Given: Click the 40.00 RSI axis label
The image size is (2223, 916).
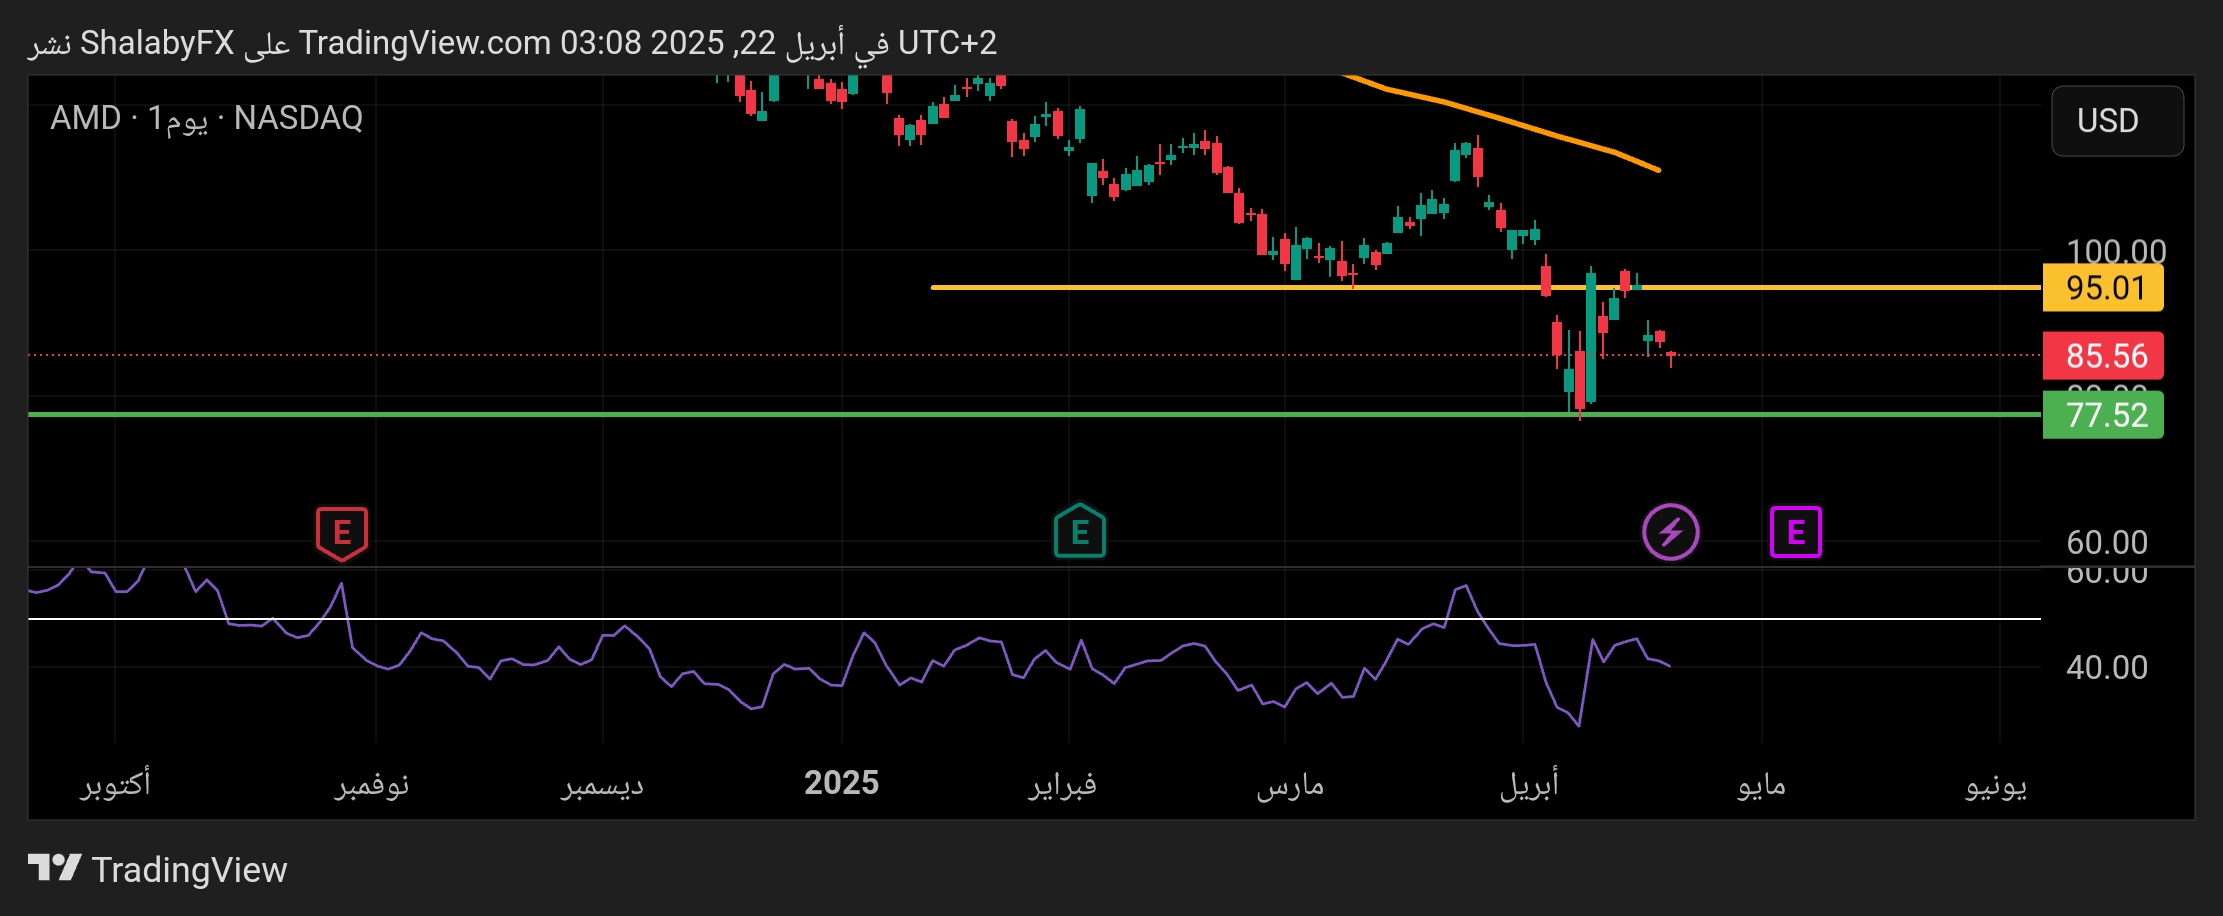Looking at the screenshot, I should pos(2107,668).
